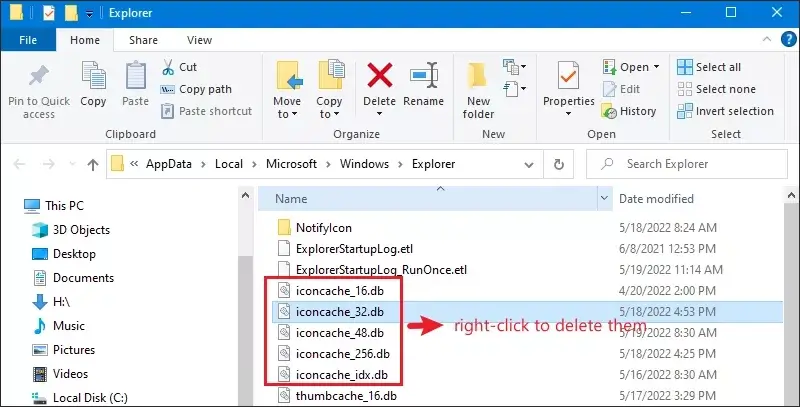800x407 pixels.
Task: Select the ExplorerStartupLog.etl file
Action: tap(345, 249)
